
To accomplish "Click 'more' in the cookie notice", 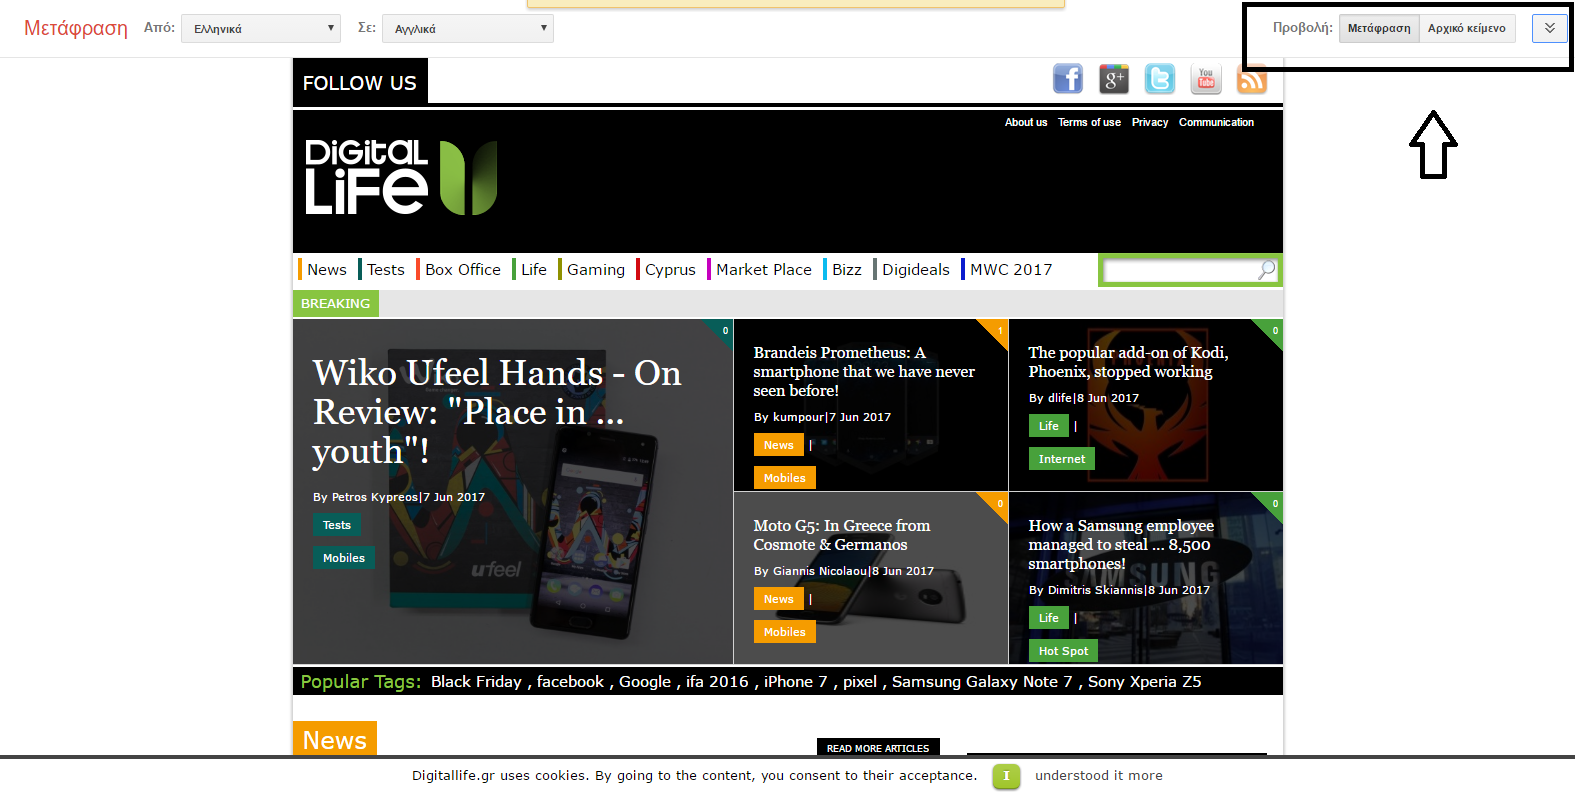I will click(1146, 776).
